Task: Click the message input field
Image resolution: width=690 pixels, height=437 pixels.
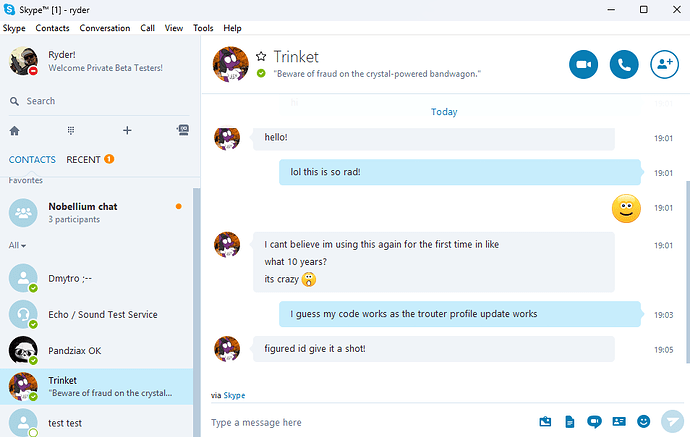Action: 370,422
